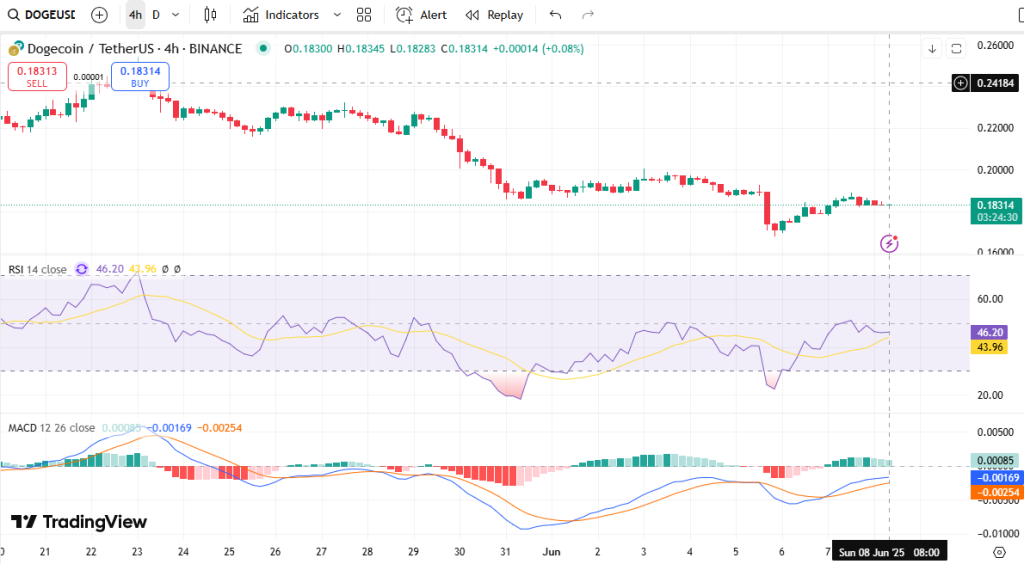Click the BUY 0.18314 button
1024x564 pixels.
point(140,76)
